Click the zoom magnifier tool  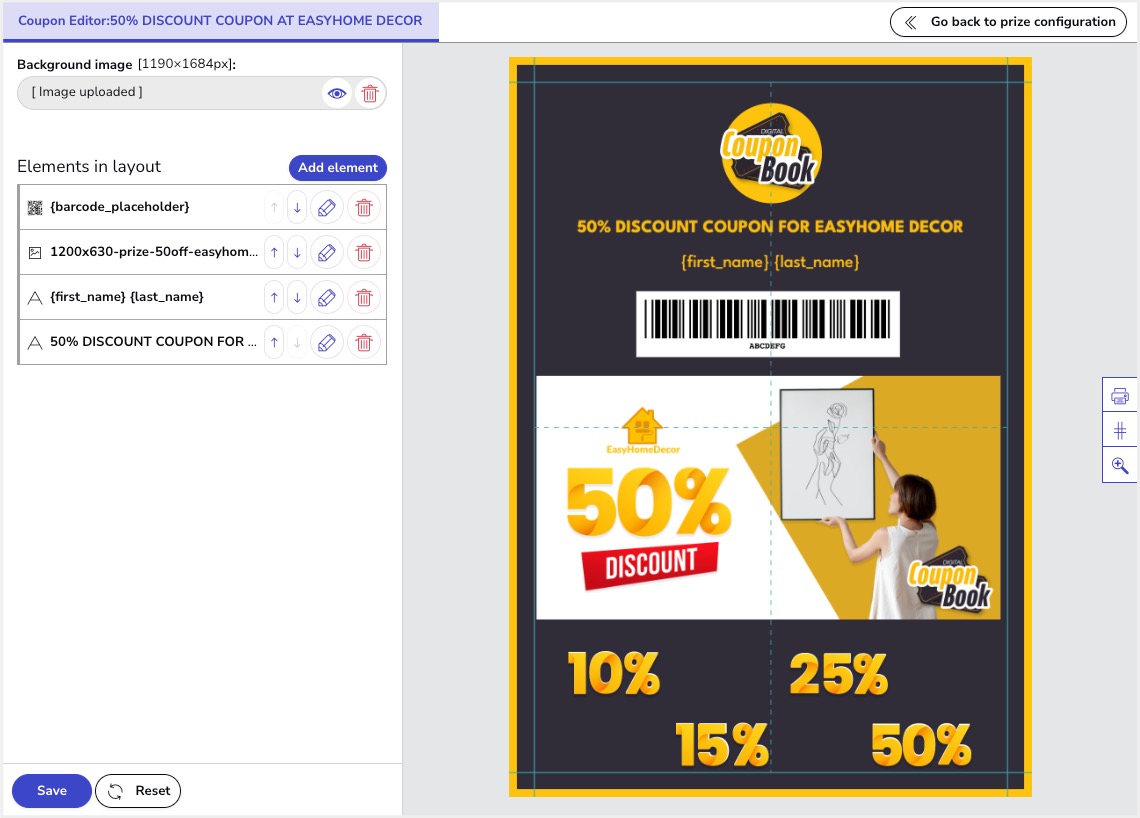(x=1120, y=465)
